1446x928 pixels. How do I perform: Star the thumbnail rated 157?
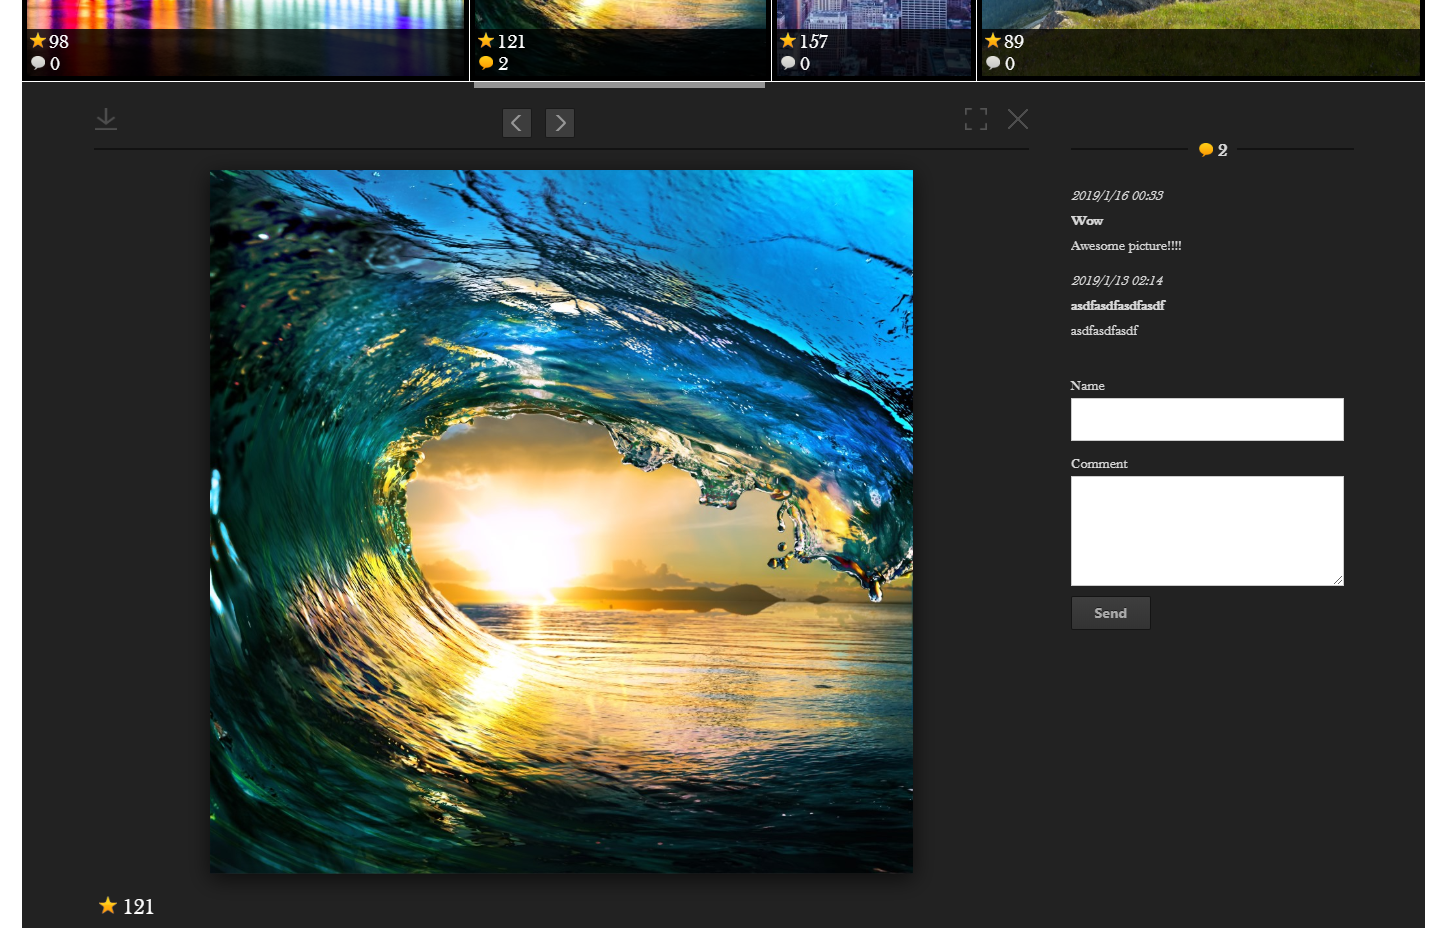coord(788,41)
